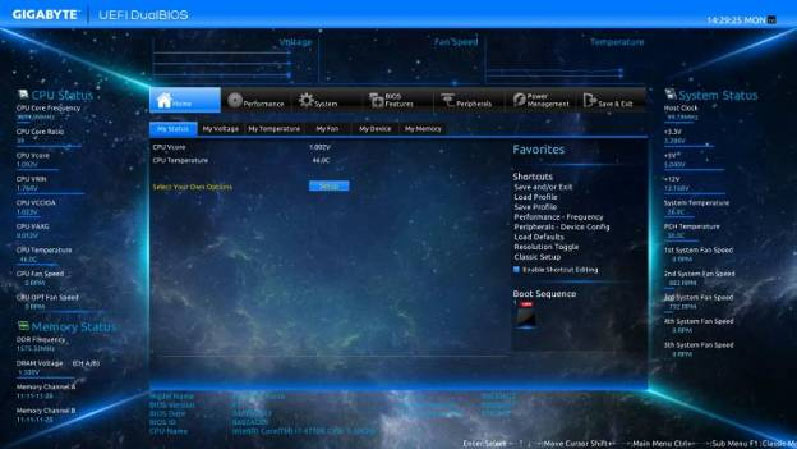This screenshot has height=449, width=797.
Task: Choose the Resolution Toggle shortcut
Action: (546, 247)
